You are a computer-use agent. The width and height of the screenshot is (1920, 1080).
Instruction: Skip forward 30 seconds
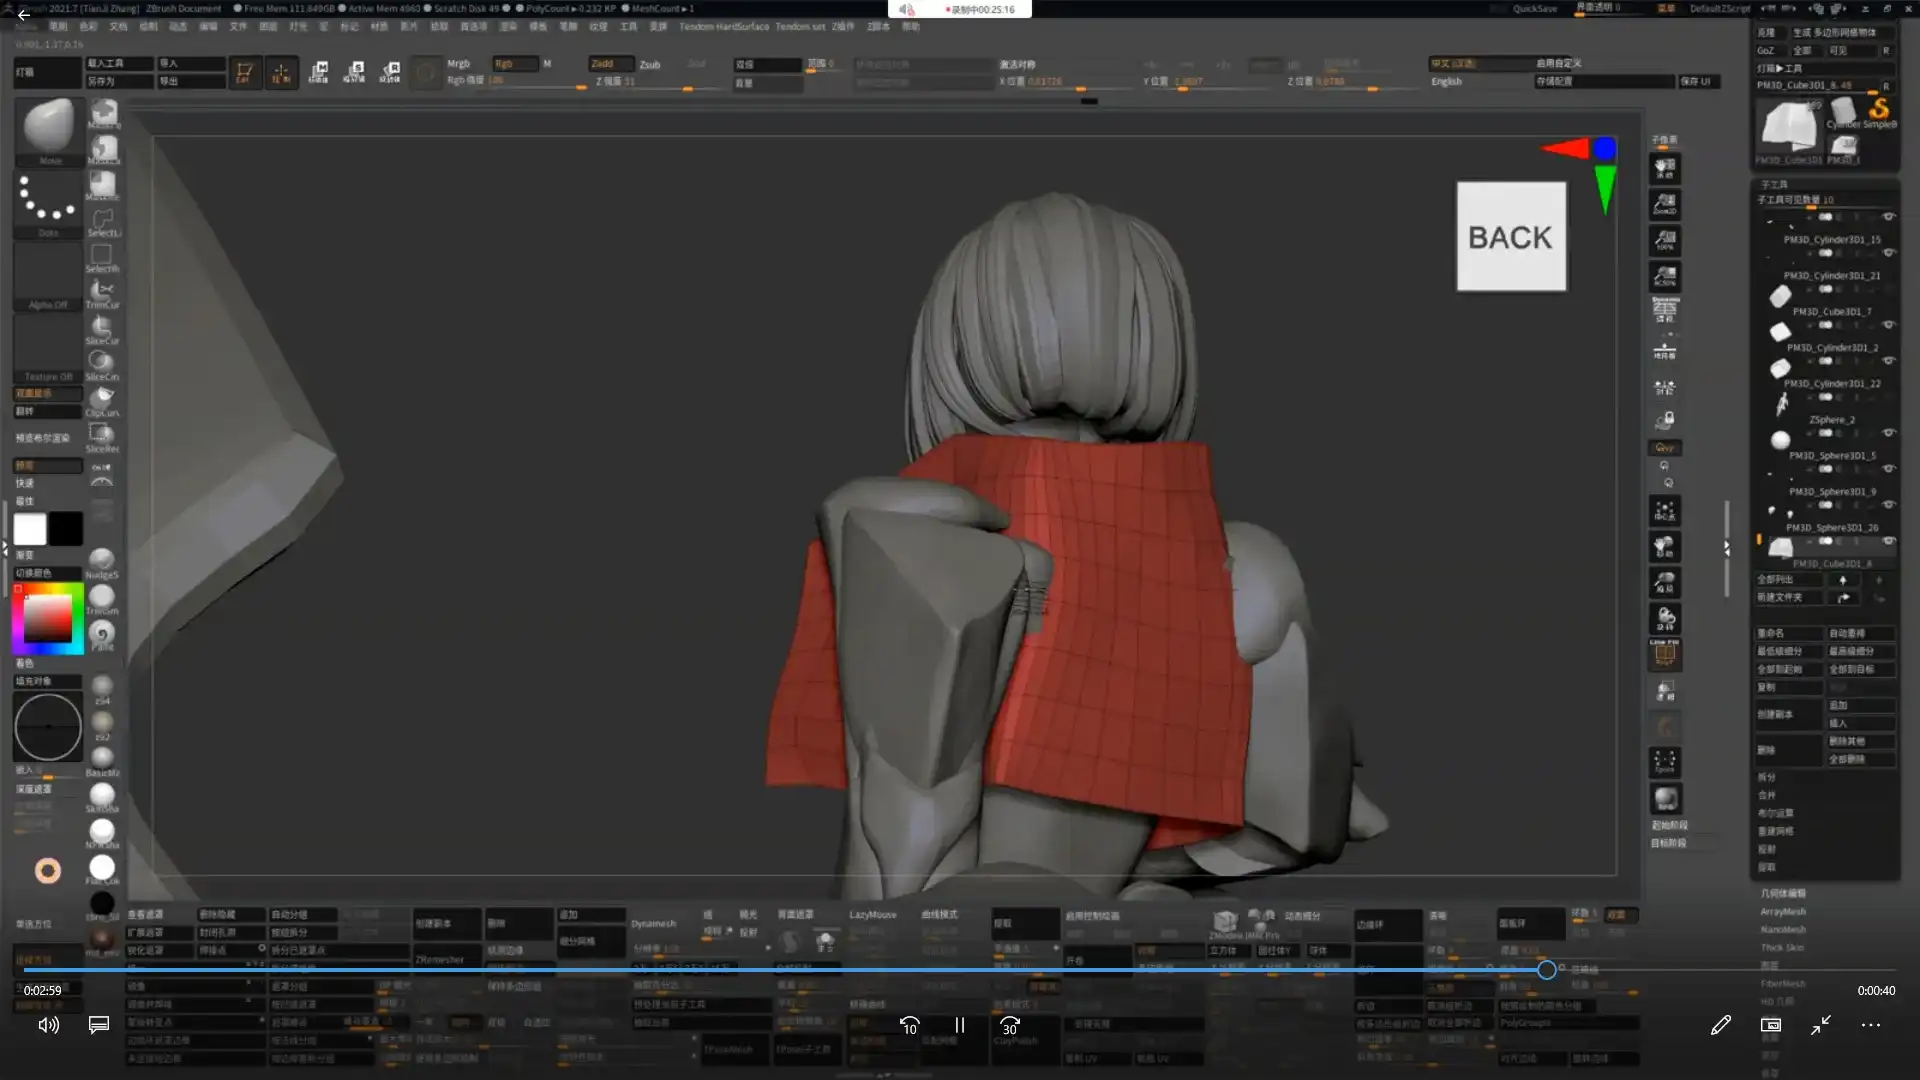1010,1025
